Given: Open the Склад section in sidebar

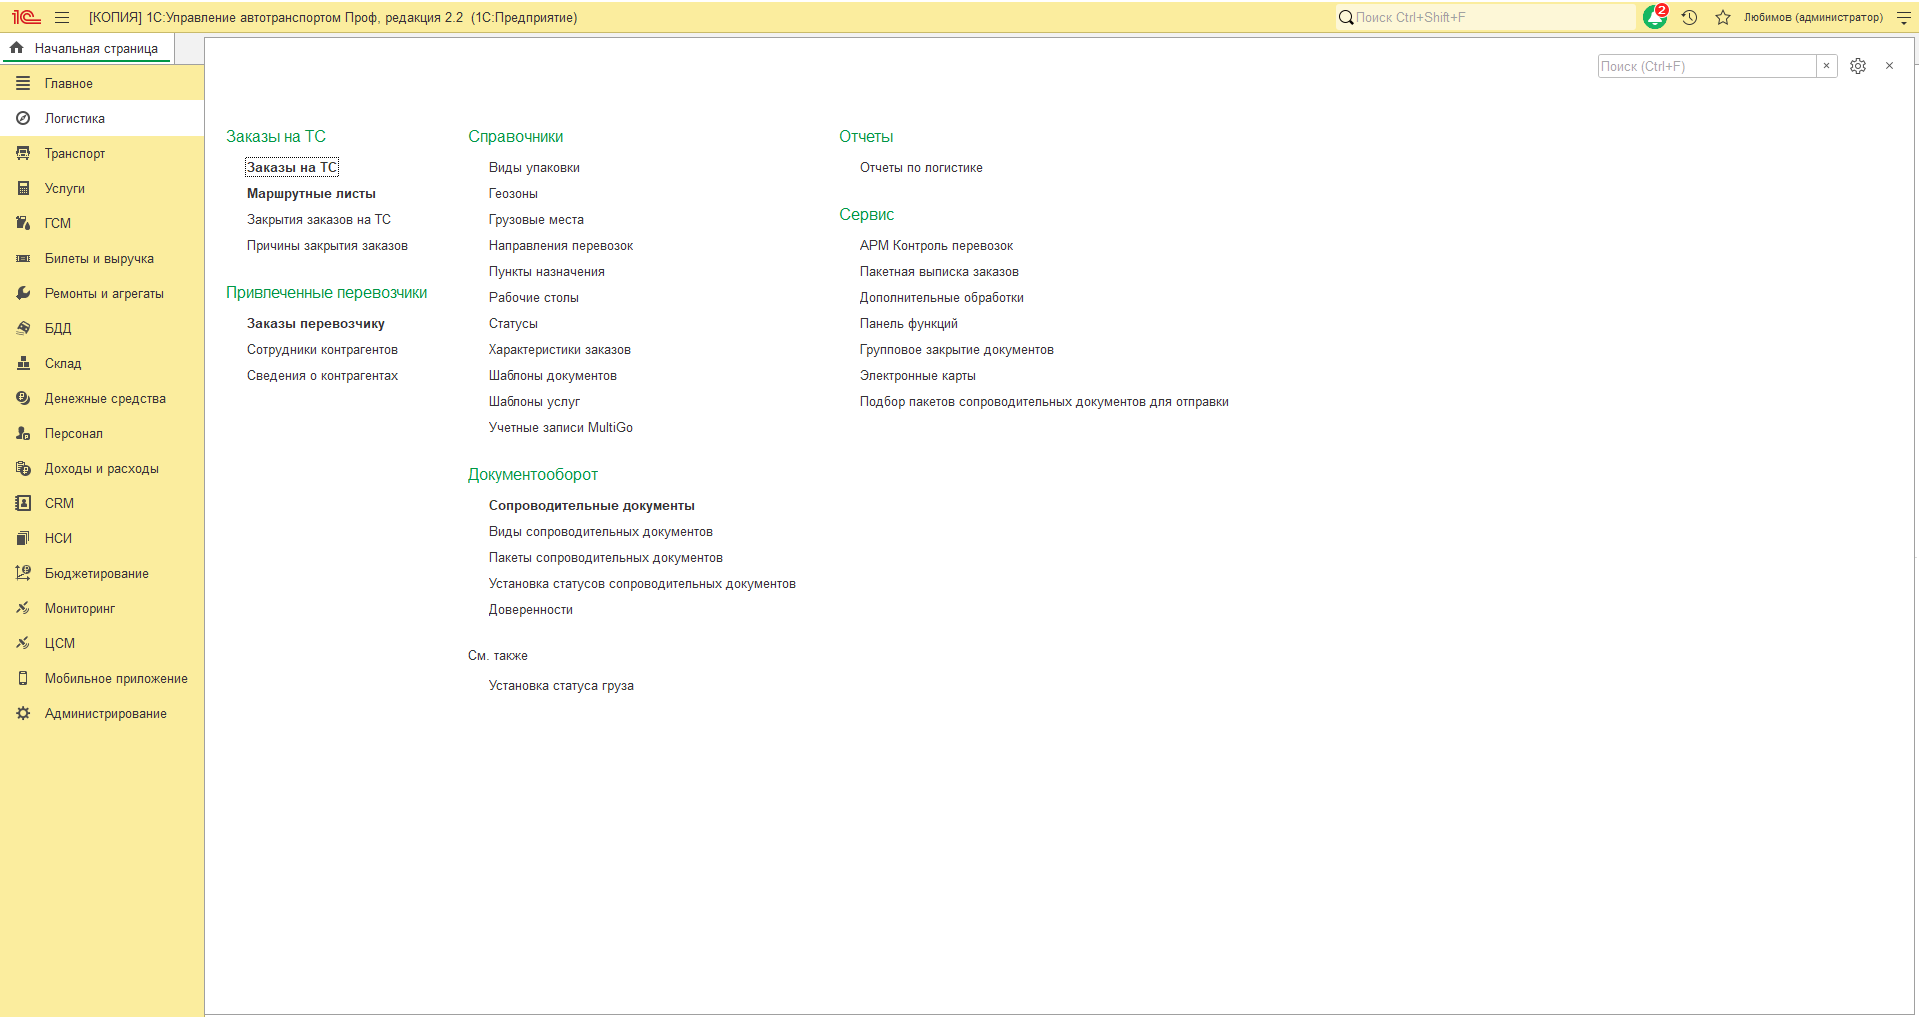Looking at the screenshot, I should (63, 363).
